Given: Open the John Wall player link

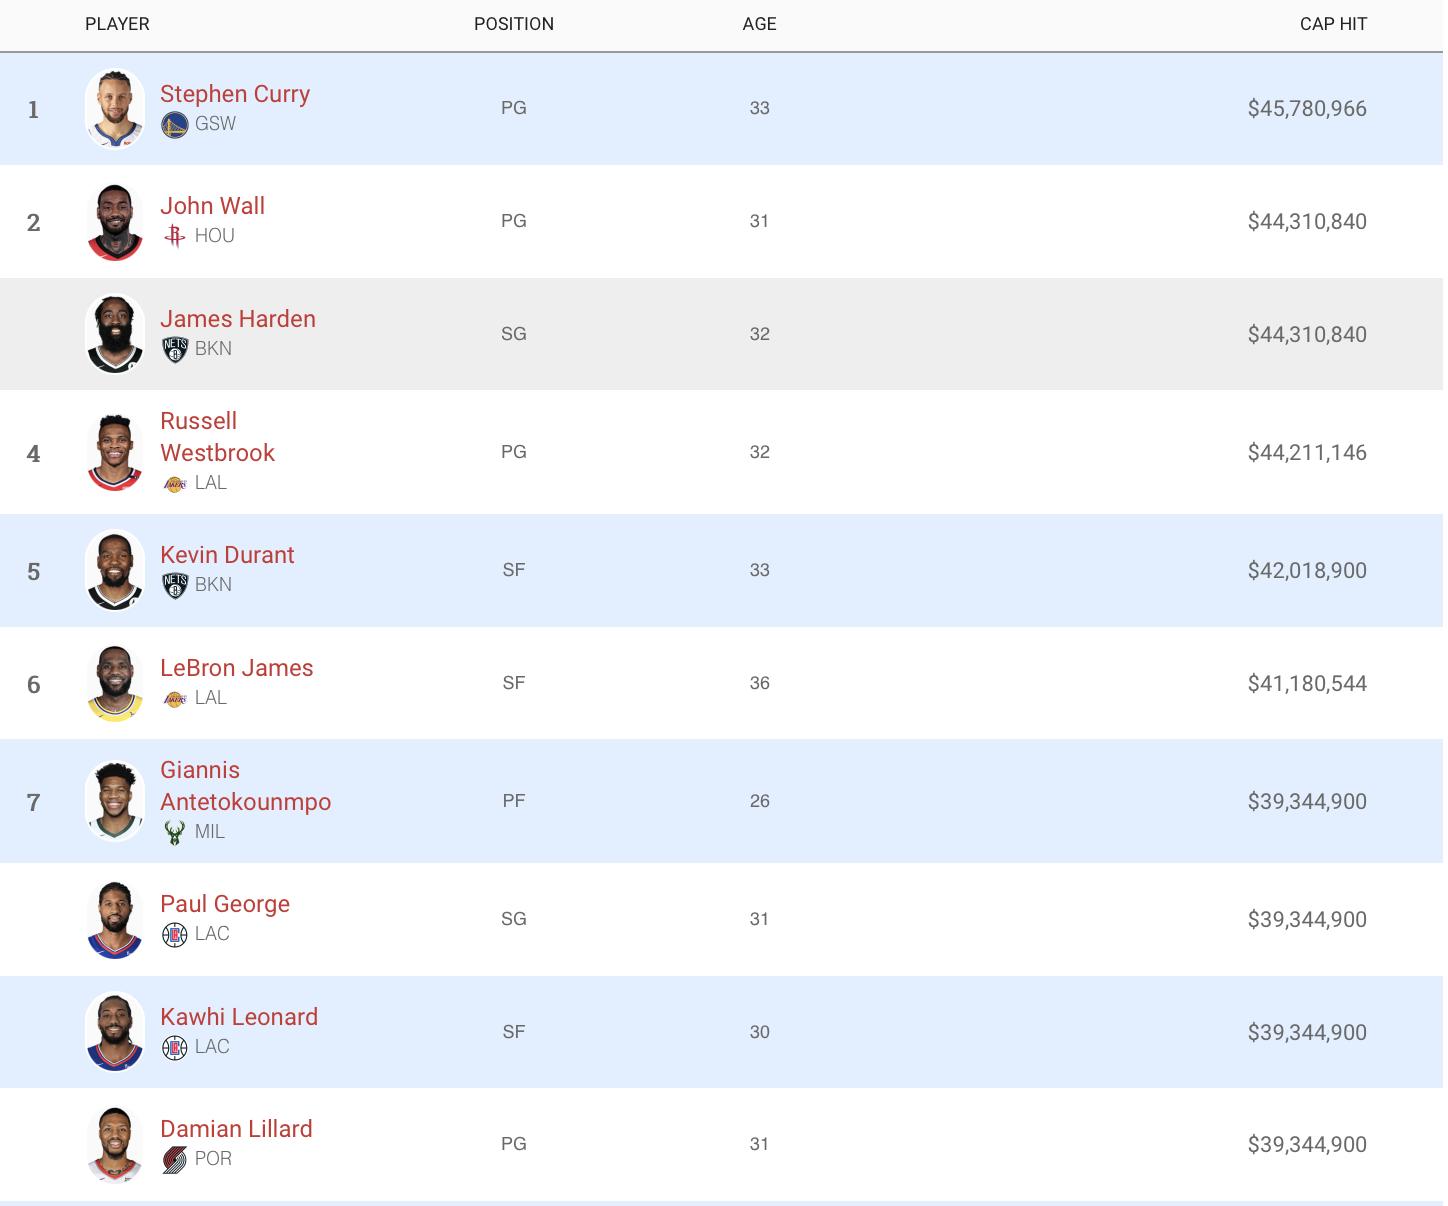Looking at the screenshot, I should 212,206.
